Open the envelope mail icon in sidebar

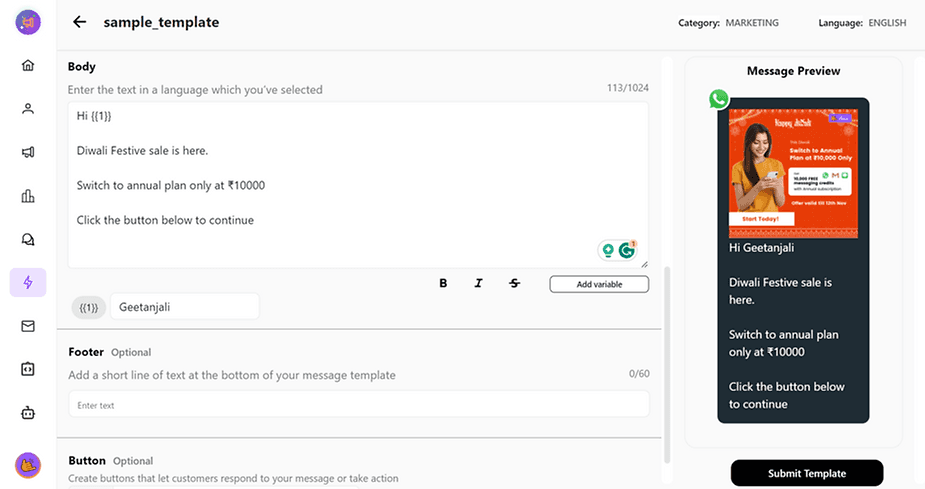(28, 326)
